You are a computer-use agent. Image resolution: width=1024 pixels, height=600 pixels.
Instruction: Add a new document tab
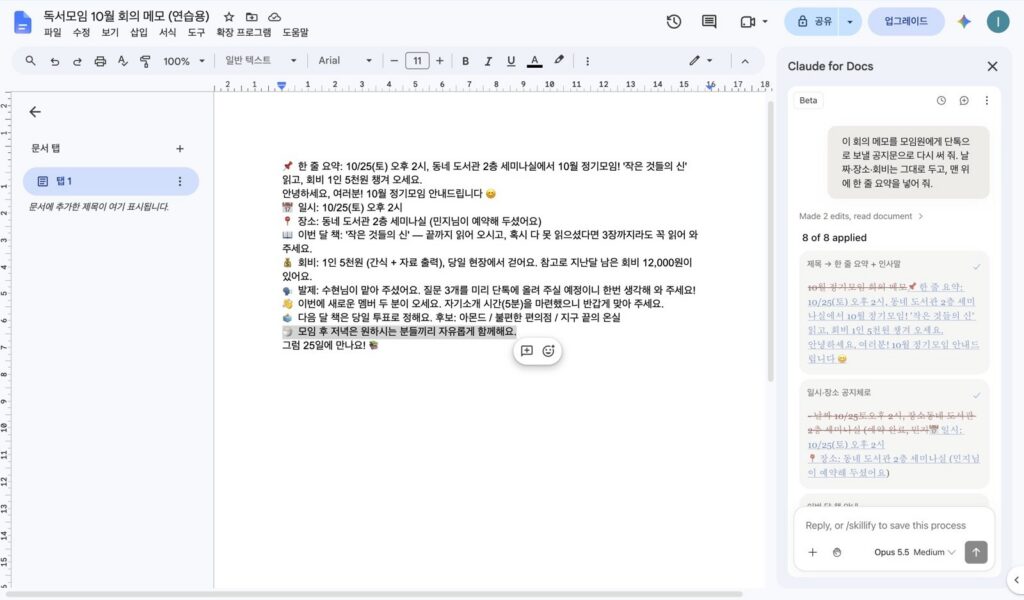[x=180, y=149]
